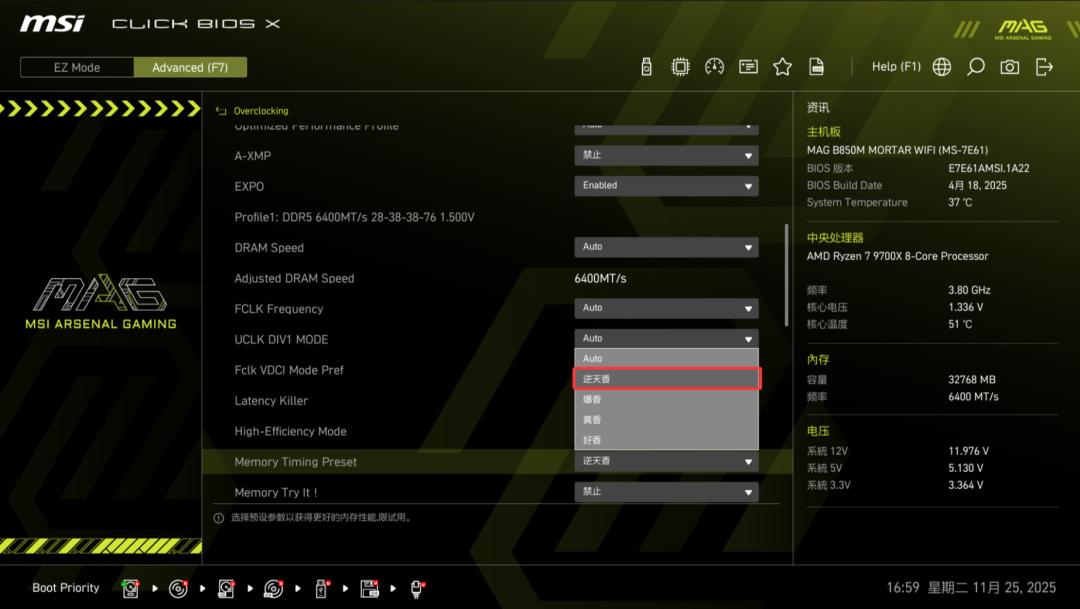Viewport: 1080px width, 609px height.
Task: Select the FCLK Frequency label
Action: [278, 309]
